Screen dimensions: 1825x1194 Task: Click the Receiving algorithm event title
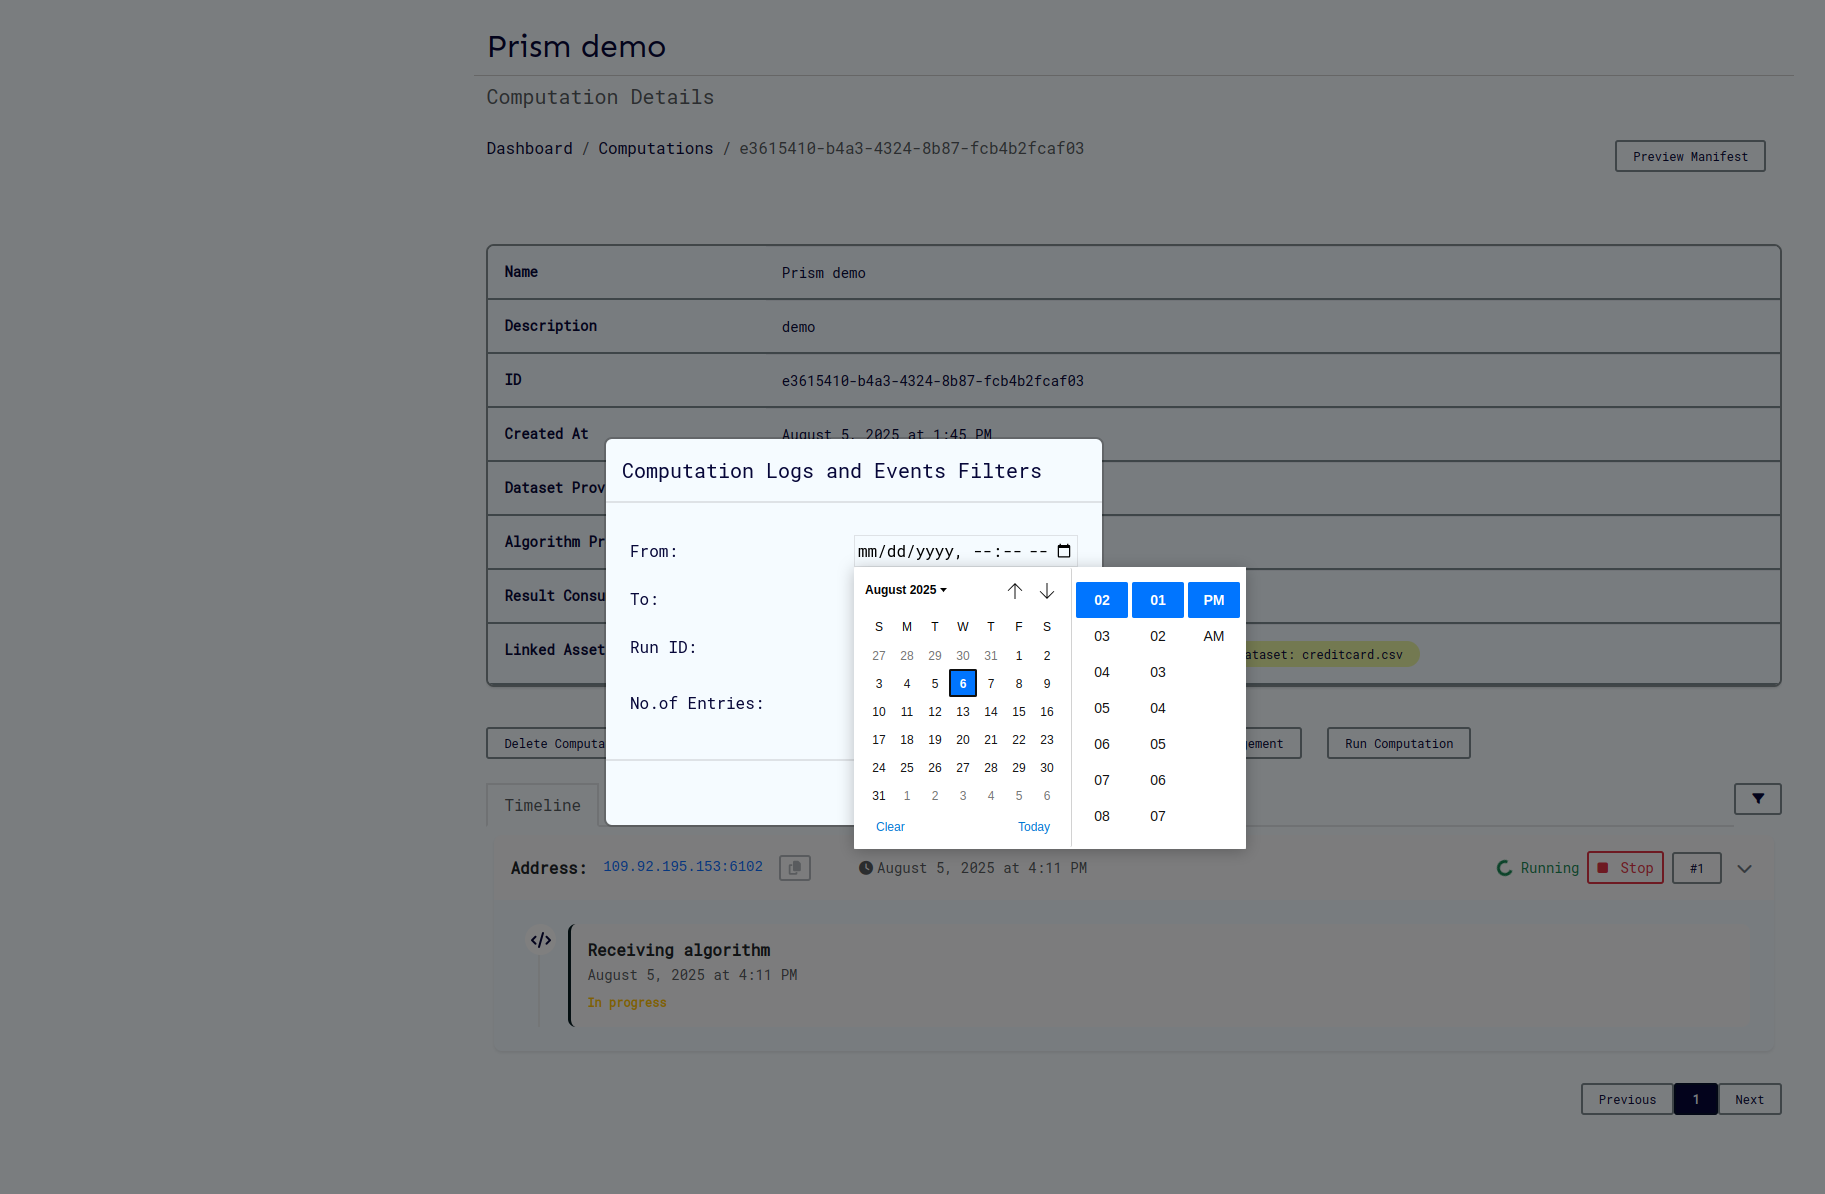tap(679, 950)
